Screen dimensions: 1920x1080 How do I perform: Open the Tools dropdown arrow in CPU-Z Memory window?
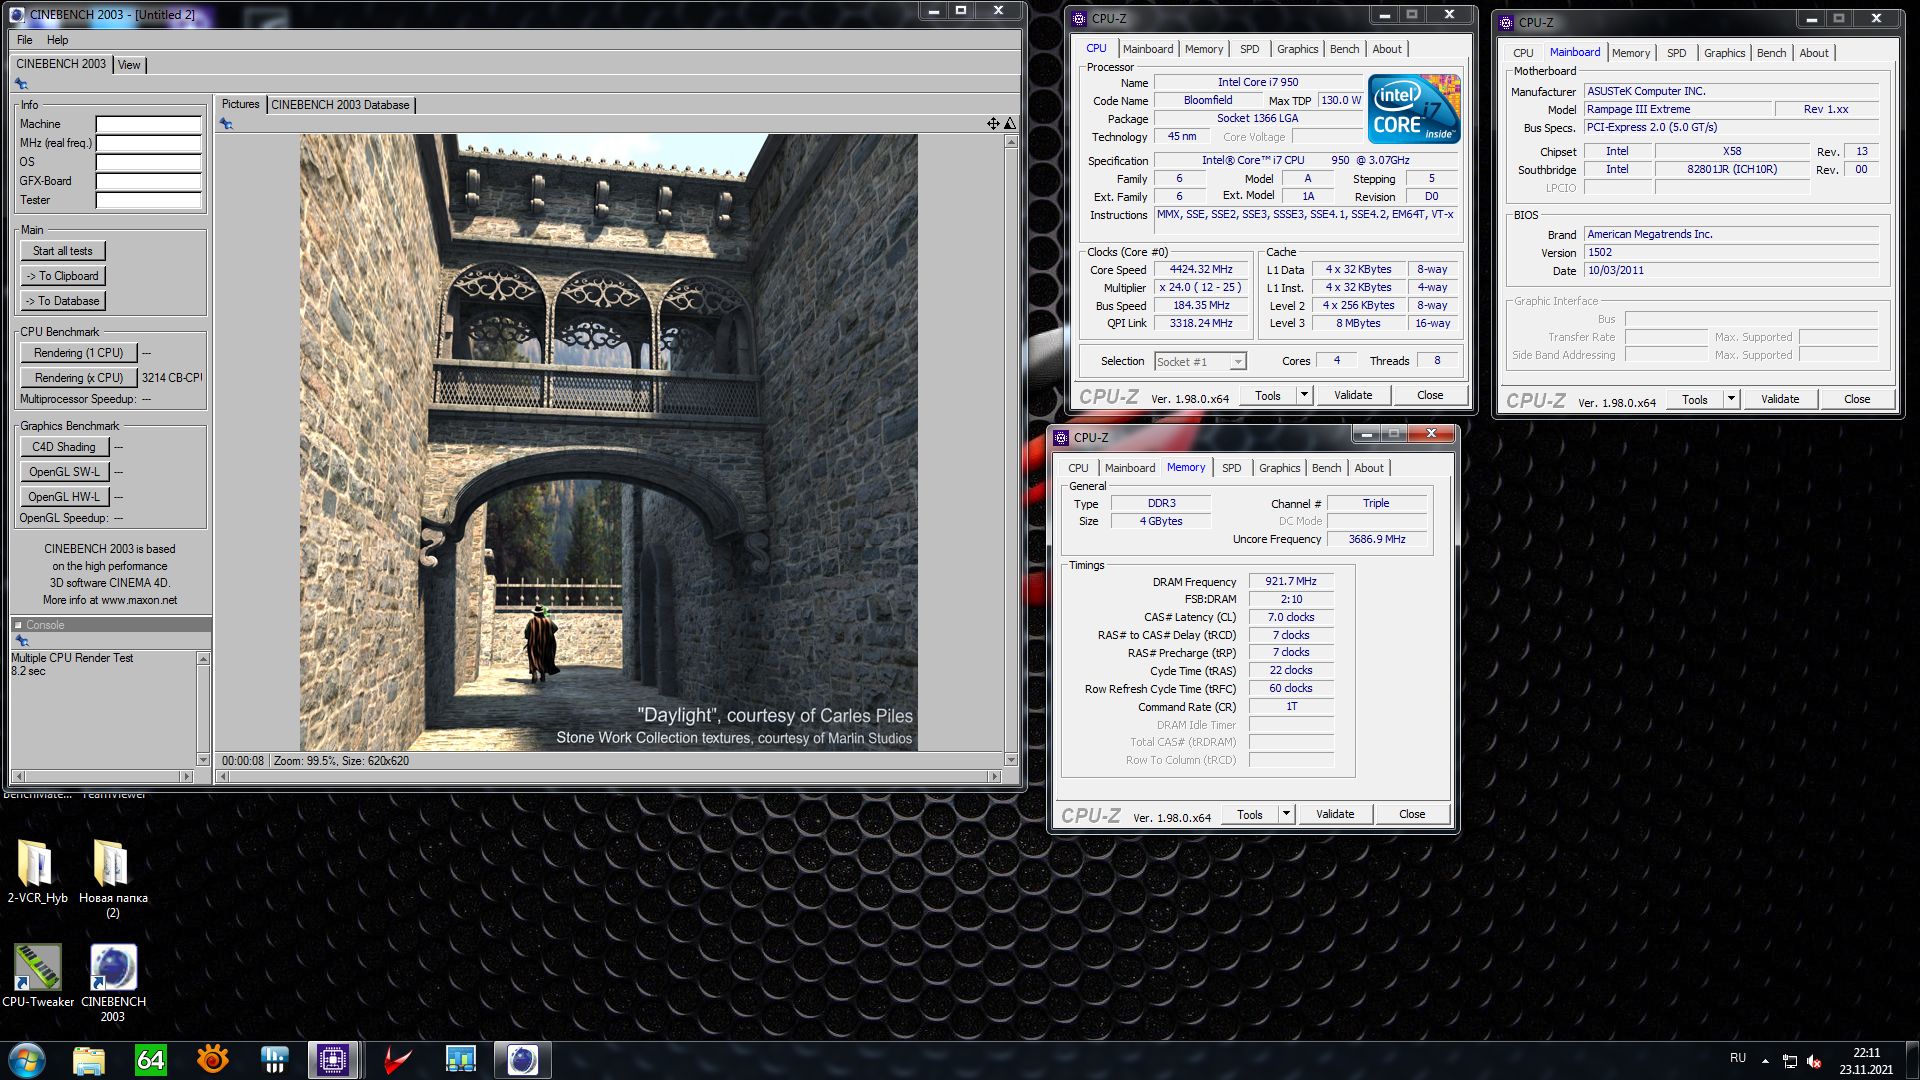click(1286, 814)
